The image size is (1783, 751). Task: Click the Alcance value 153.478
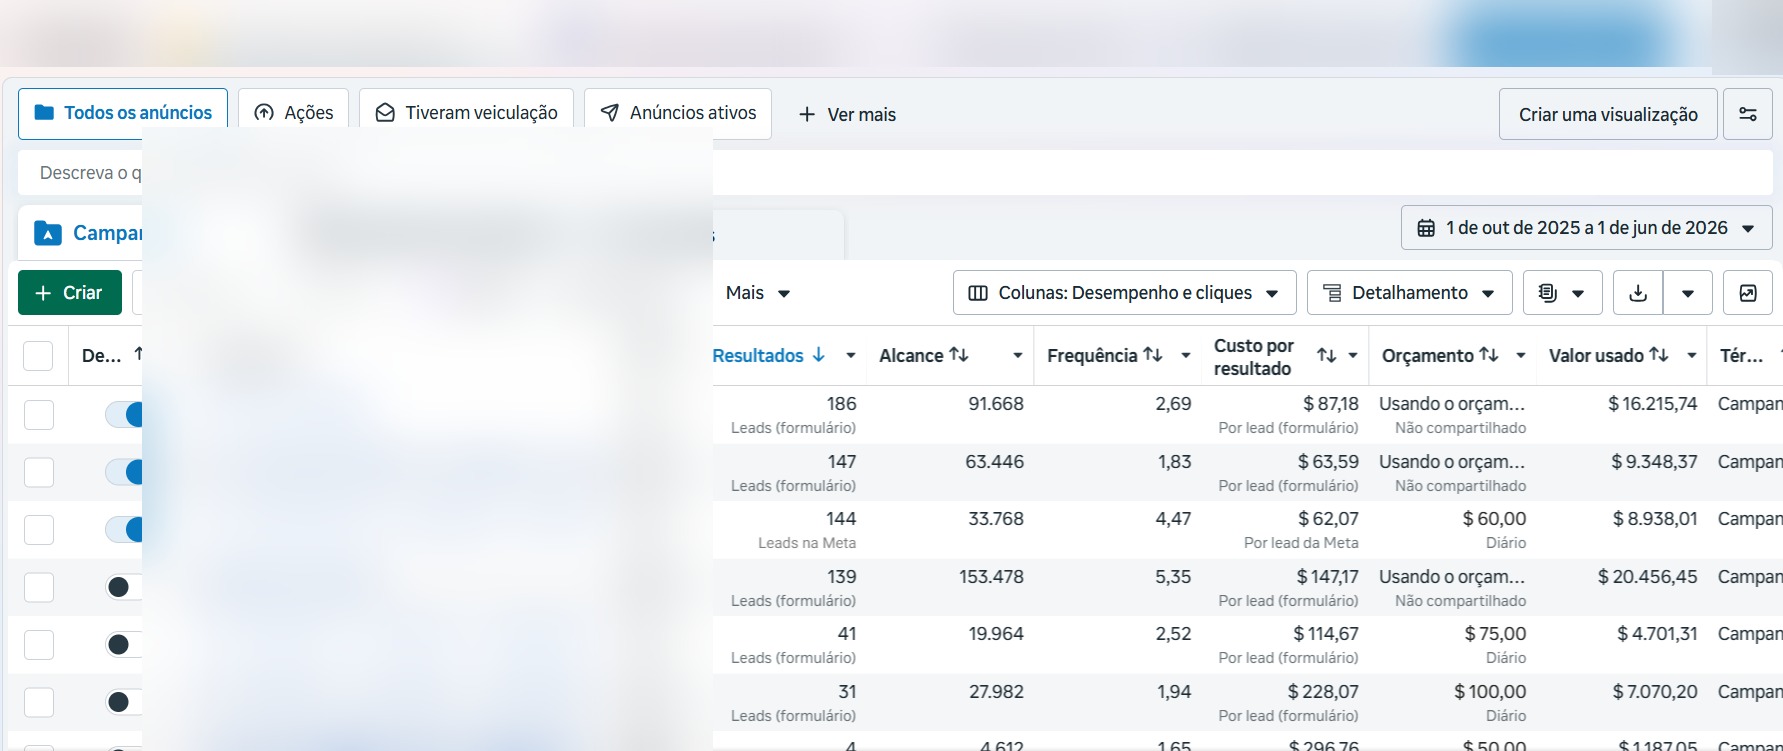(991, 577)
